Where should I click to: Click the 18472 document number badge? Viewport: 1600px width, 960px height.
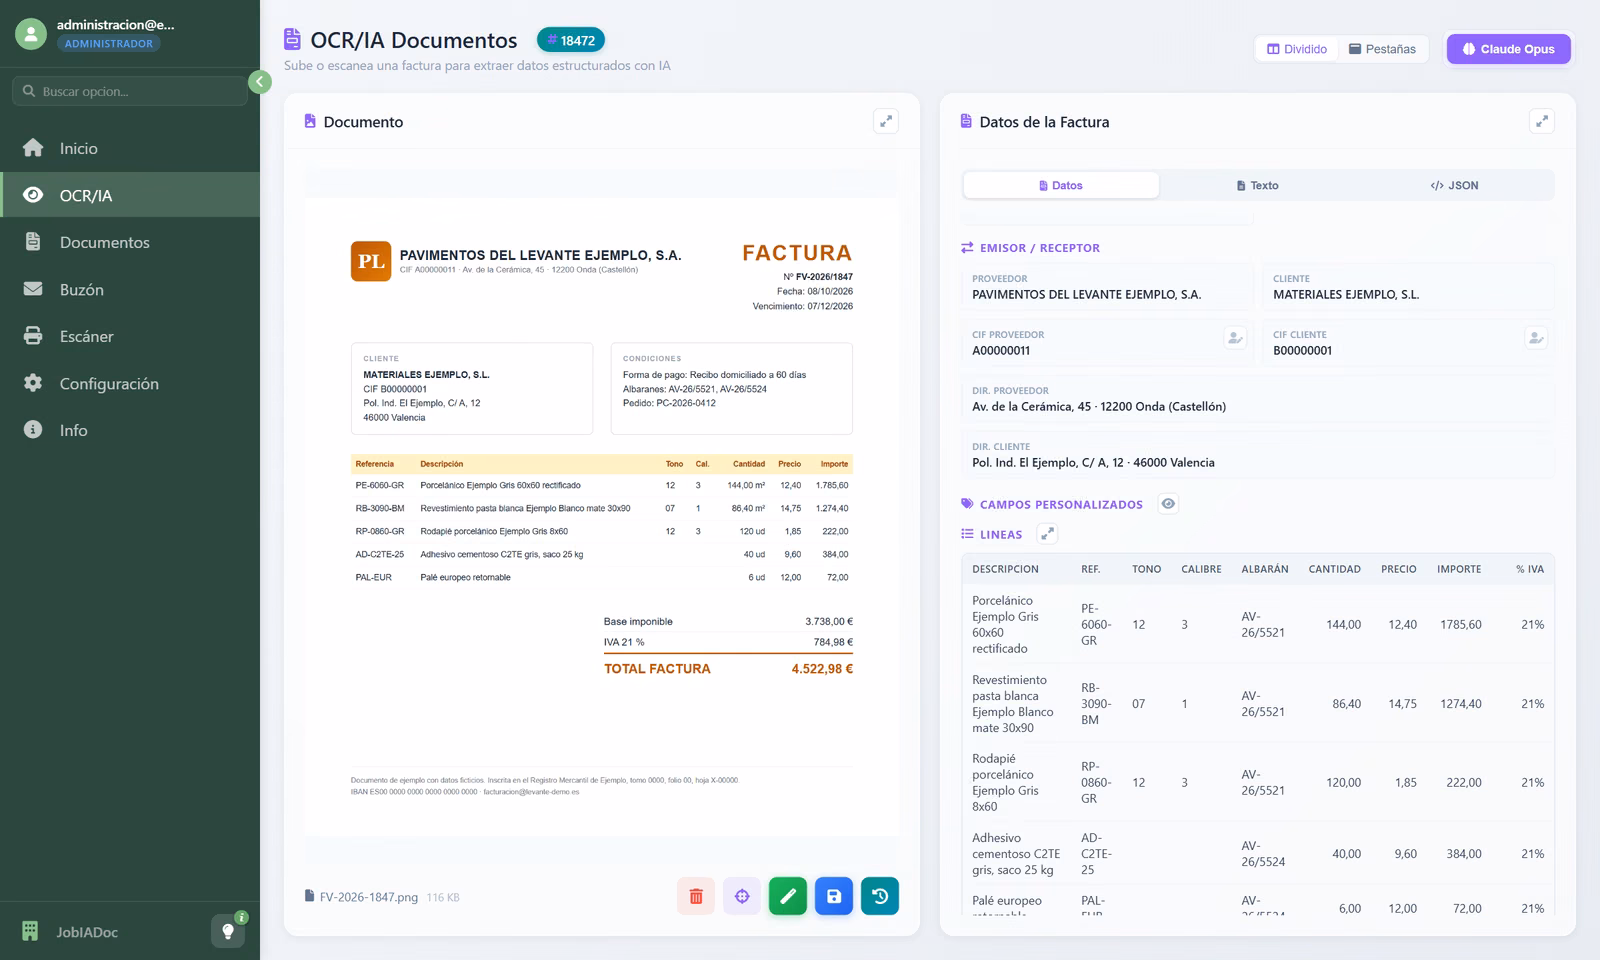coord(571,40)
